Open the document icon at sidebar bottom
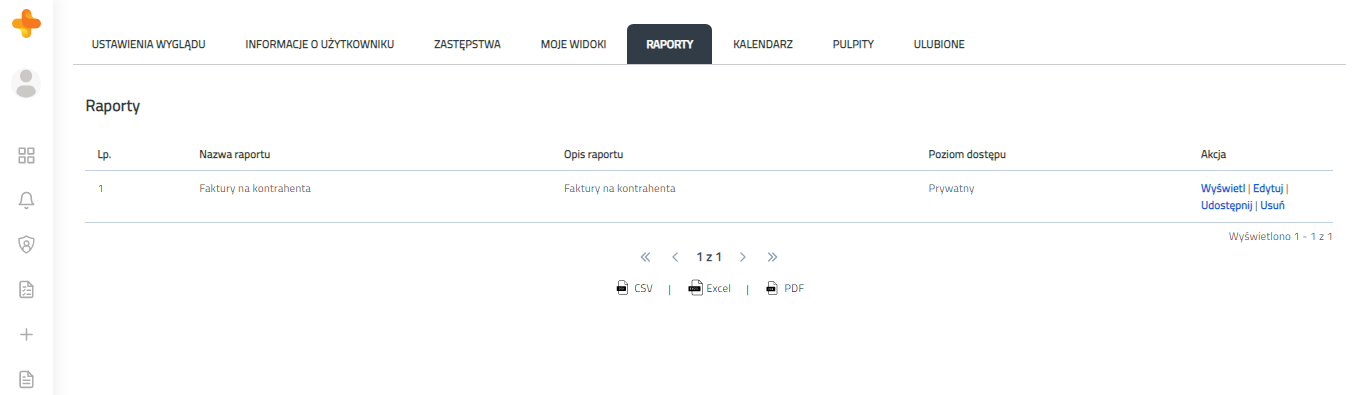1353x395 pixels. [27, 379]
